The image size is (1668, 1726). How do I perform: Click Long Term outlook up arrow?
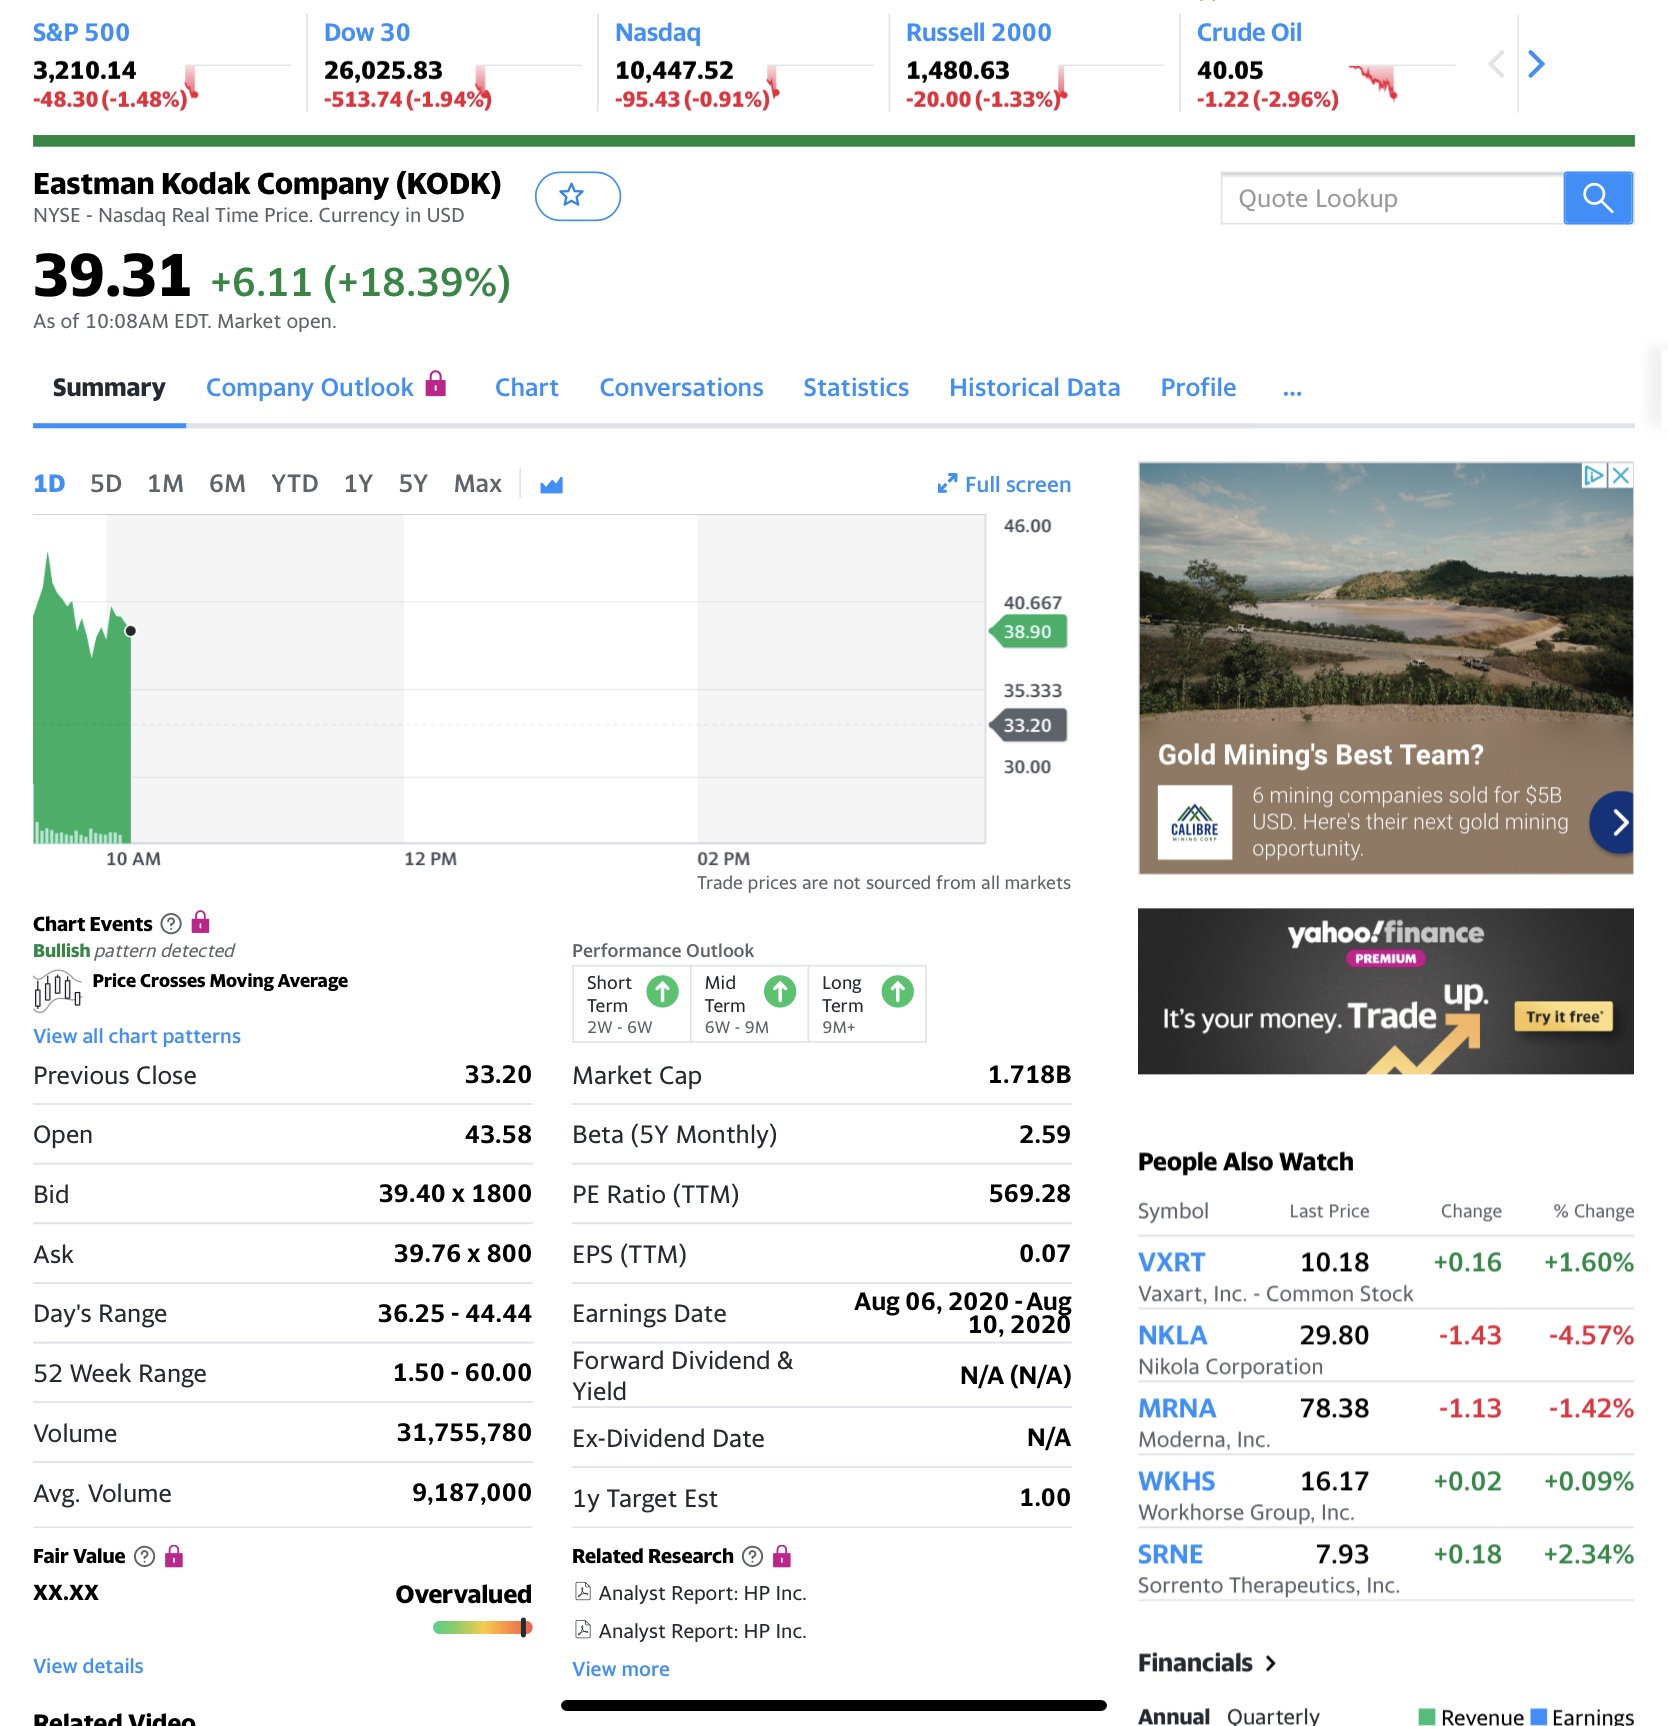tap(898, 991)
